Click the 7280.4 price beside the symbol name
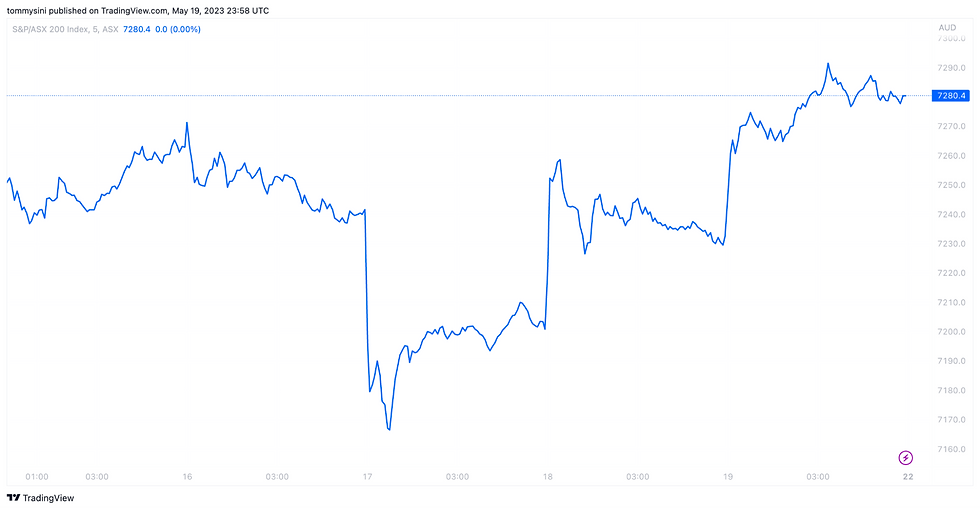Image resolution: width=980 pixels, height=510 pixels. tap(136, 29)
